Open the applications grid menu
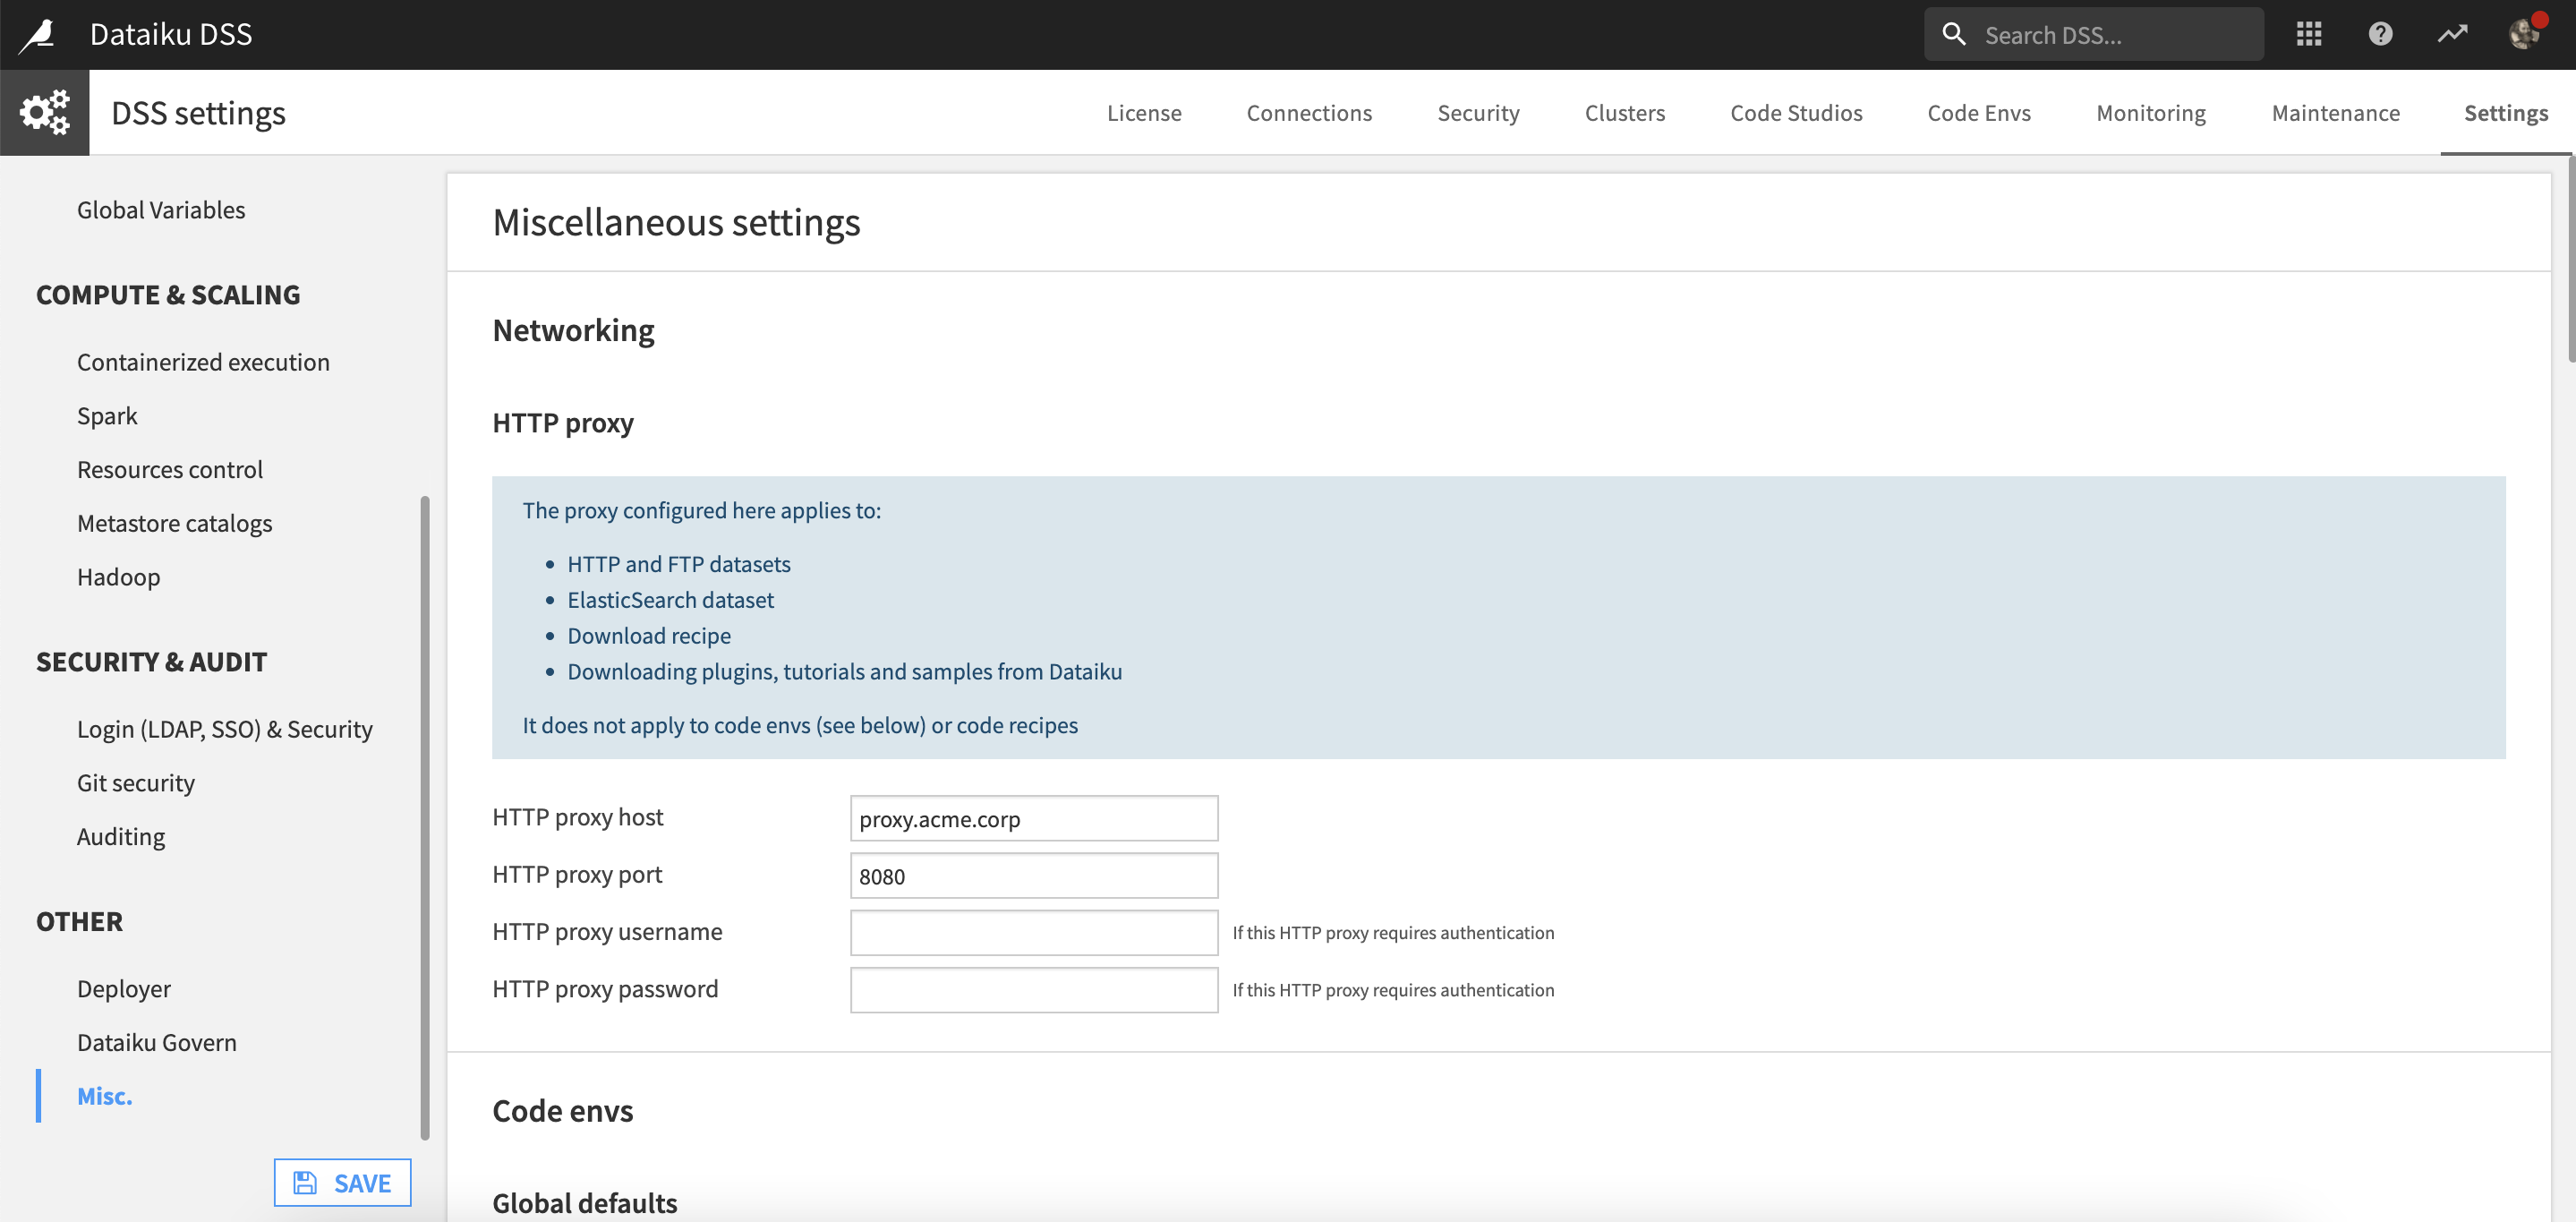 coord(2308,34)
